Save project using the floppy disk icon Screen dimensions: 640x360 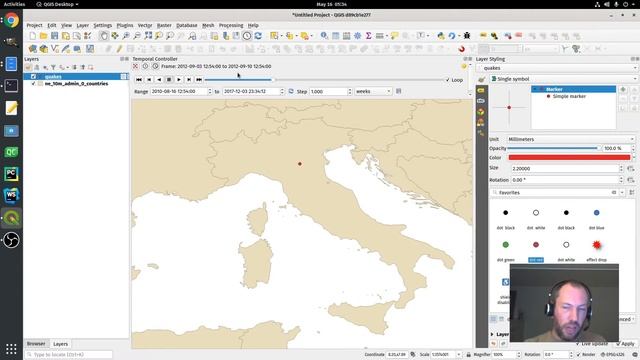pos(54,36)
